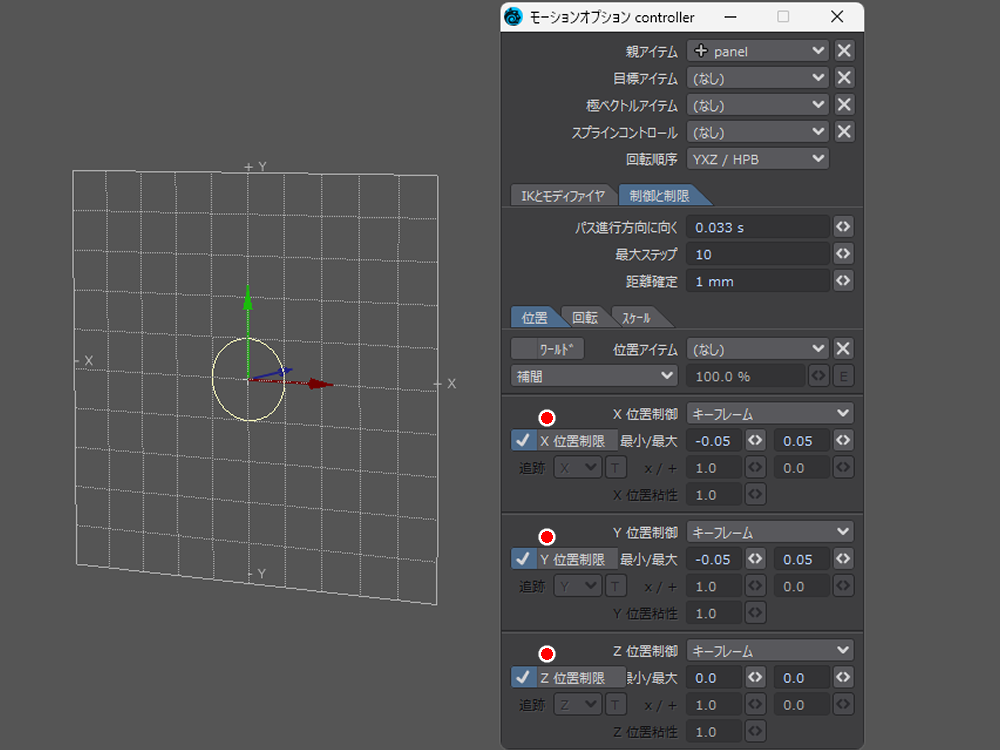Toggle the T button in X 追跡 row
This screenshot has height=750, width=1000.
(615, 467)
